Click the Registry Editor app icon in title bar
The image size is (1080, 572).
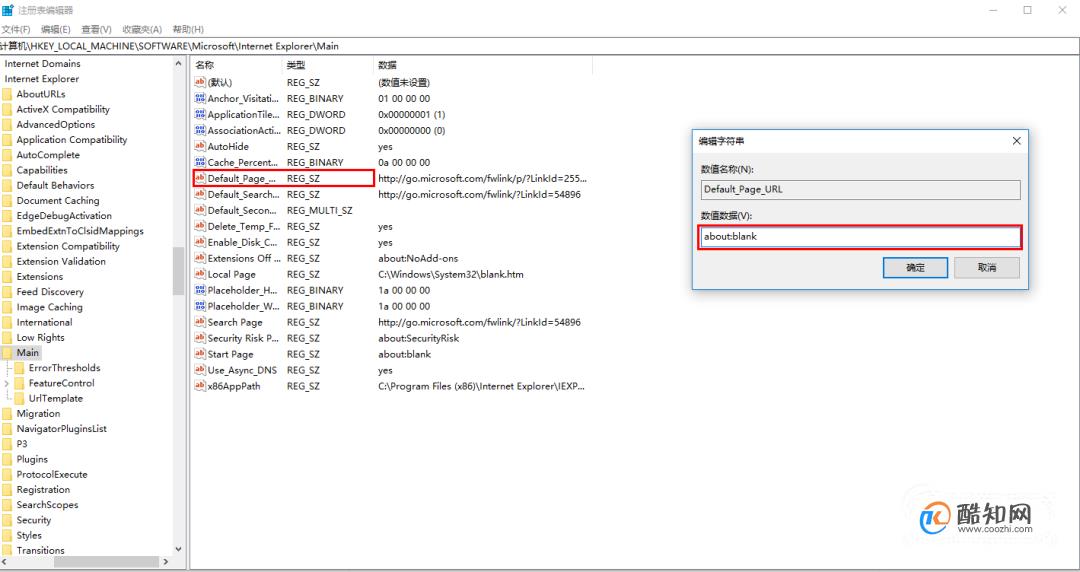point(8,10)
